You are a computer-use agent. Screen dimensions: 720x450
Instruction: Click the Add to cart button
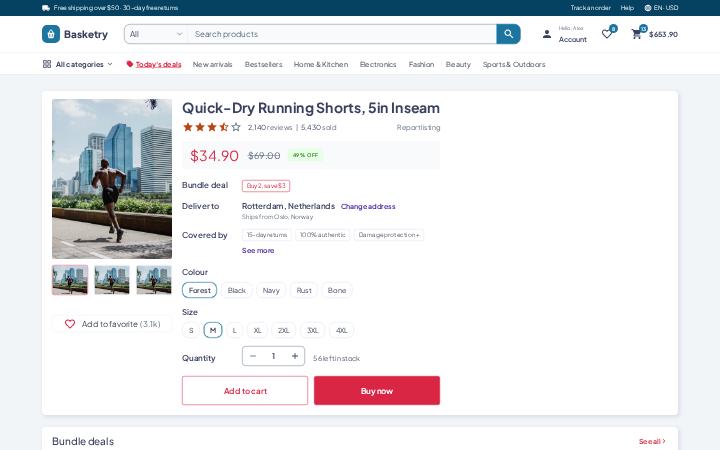click(245, 391)
